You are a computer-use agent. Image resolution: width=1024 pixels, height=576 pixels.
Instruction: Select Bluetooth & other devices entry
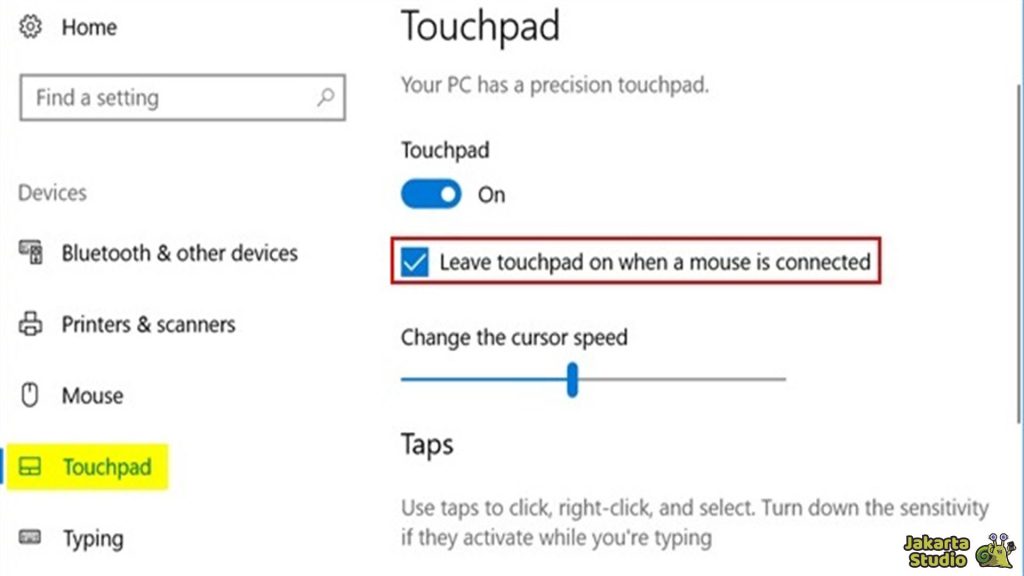coord(179,253)
